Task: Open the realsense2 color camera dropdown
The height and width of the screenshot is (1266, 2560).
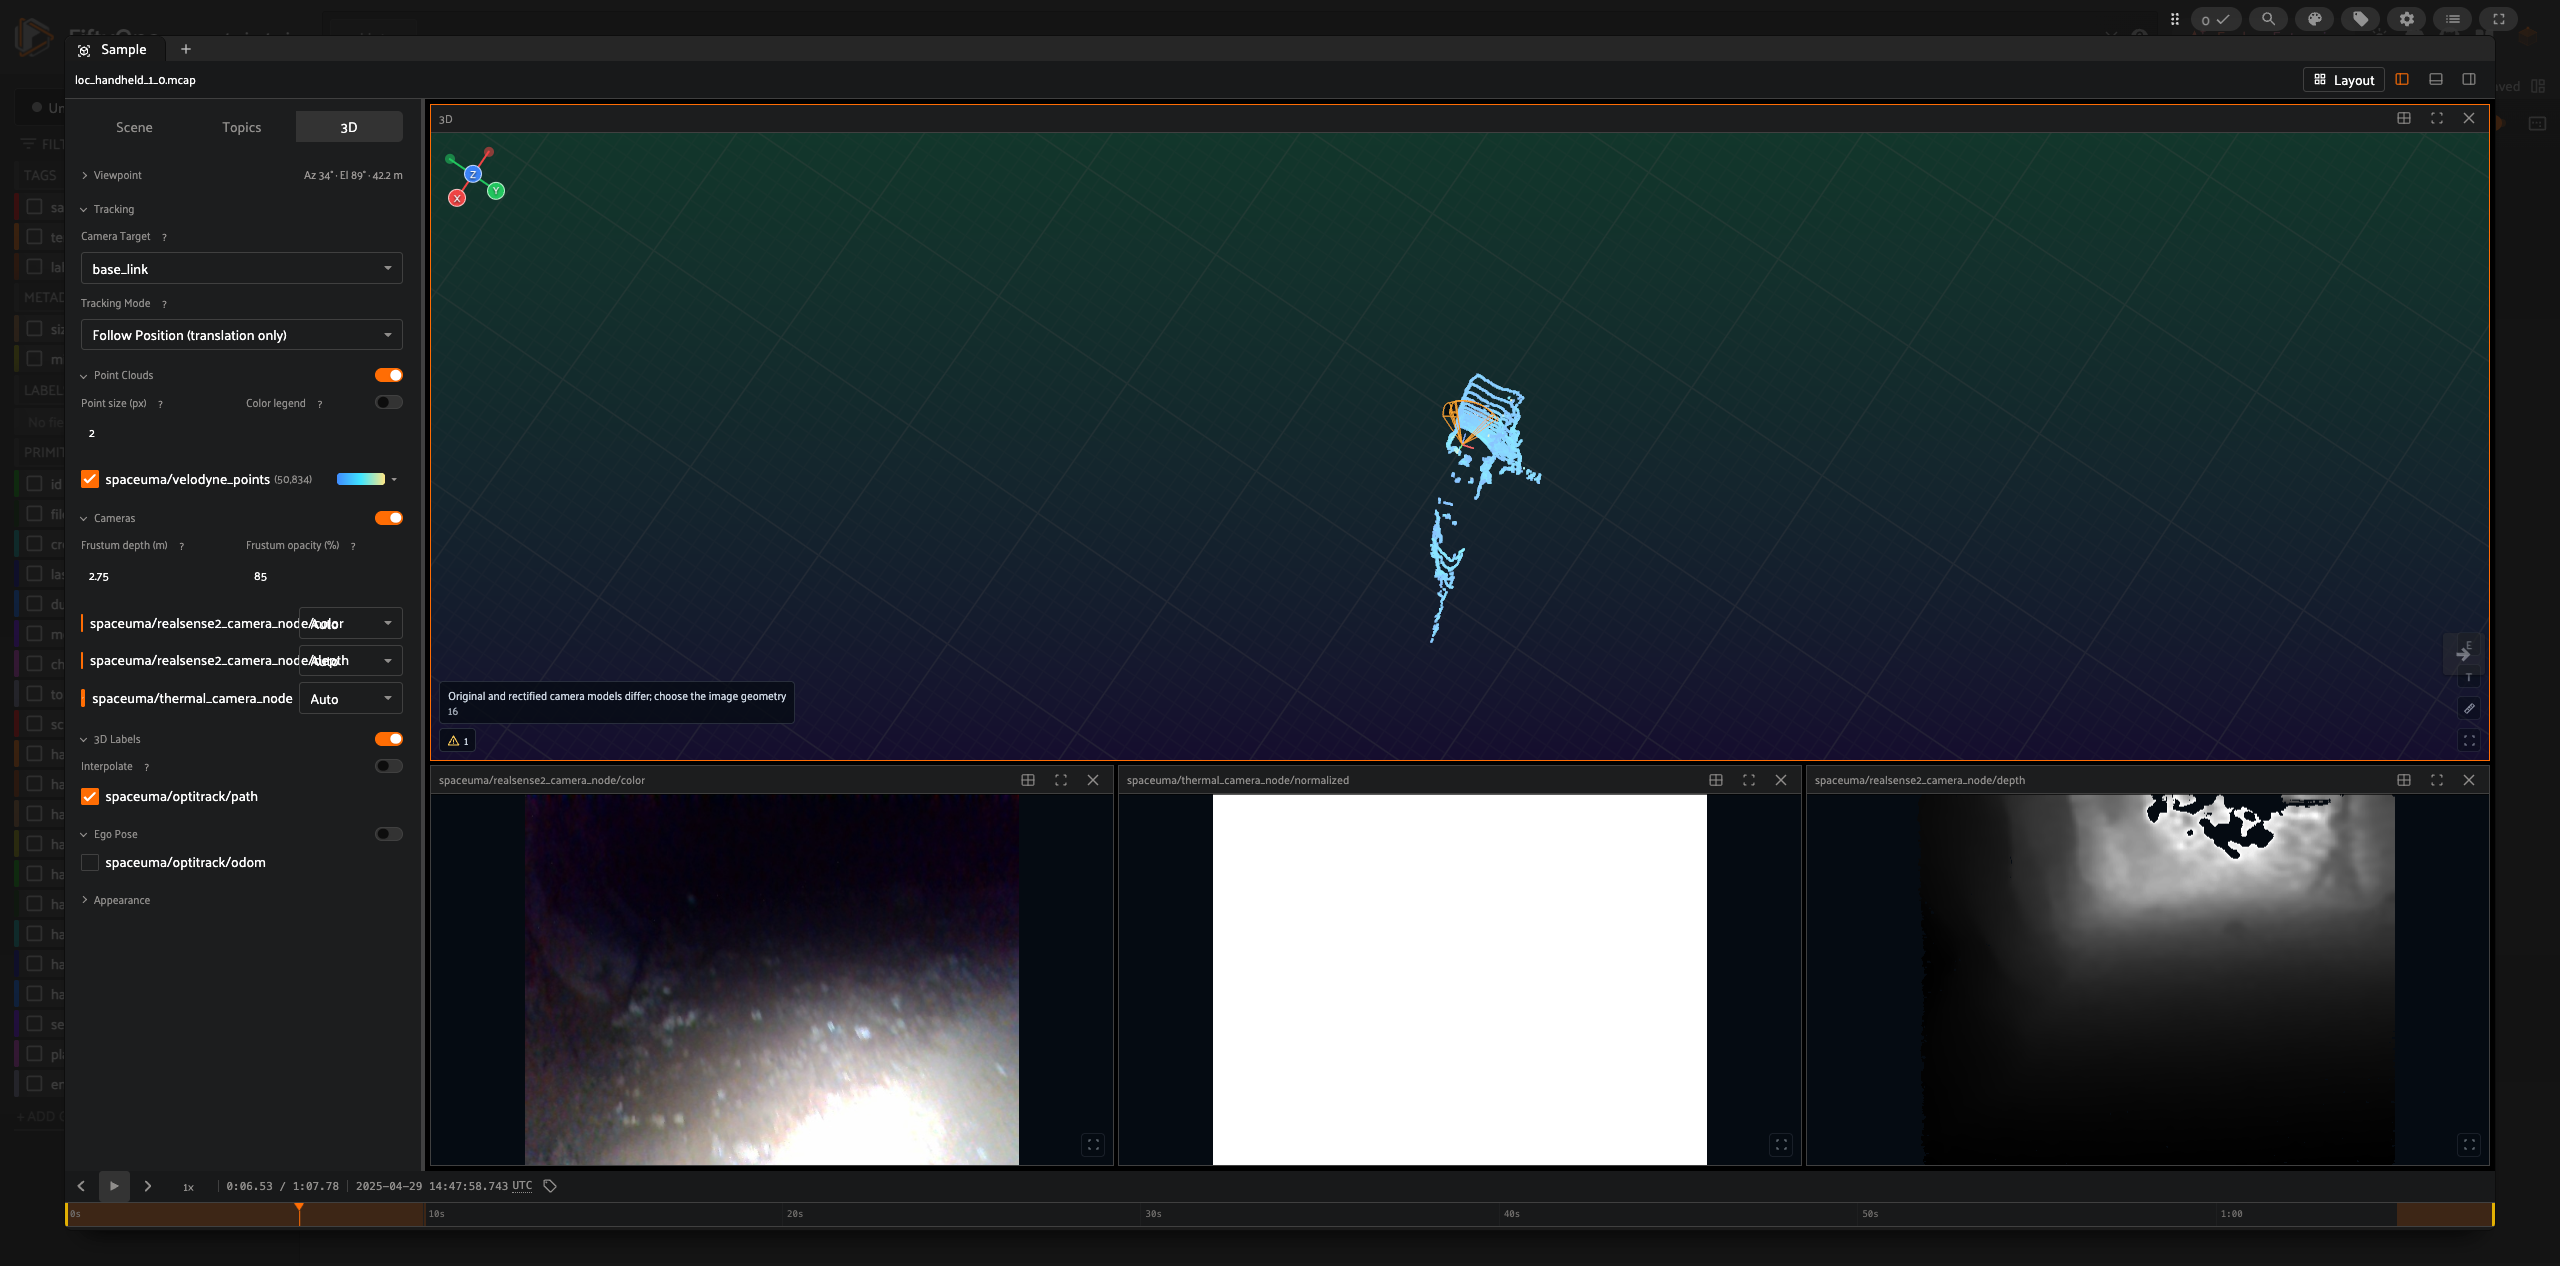Action: click(x=351, y=623)
